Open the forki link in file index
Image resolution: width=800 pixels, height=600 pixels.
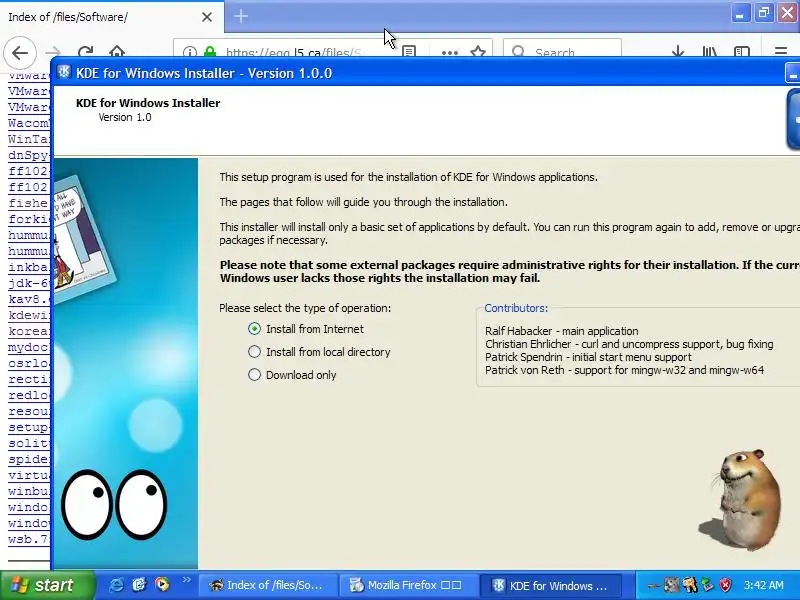click(x=29, y=219)
